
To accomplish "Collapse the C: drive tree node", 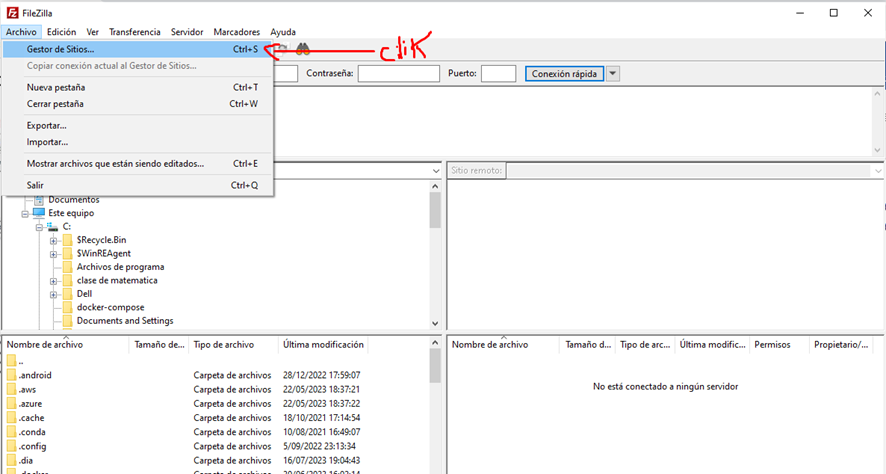I will (x=39, y=227).
